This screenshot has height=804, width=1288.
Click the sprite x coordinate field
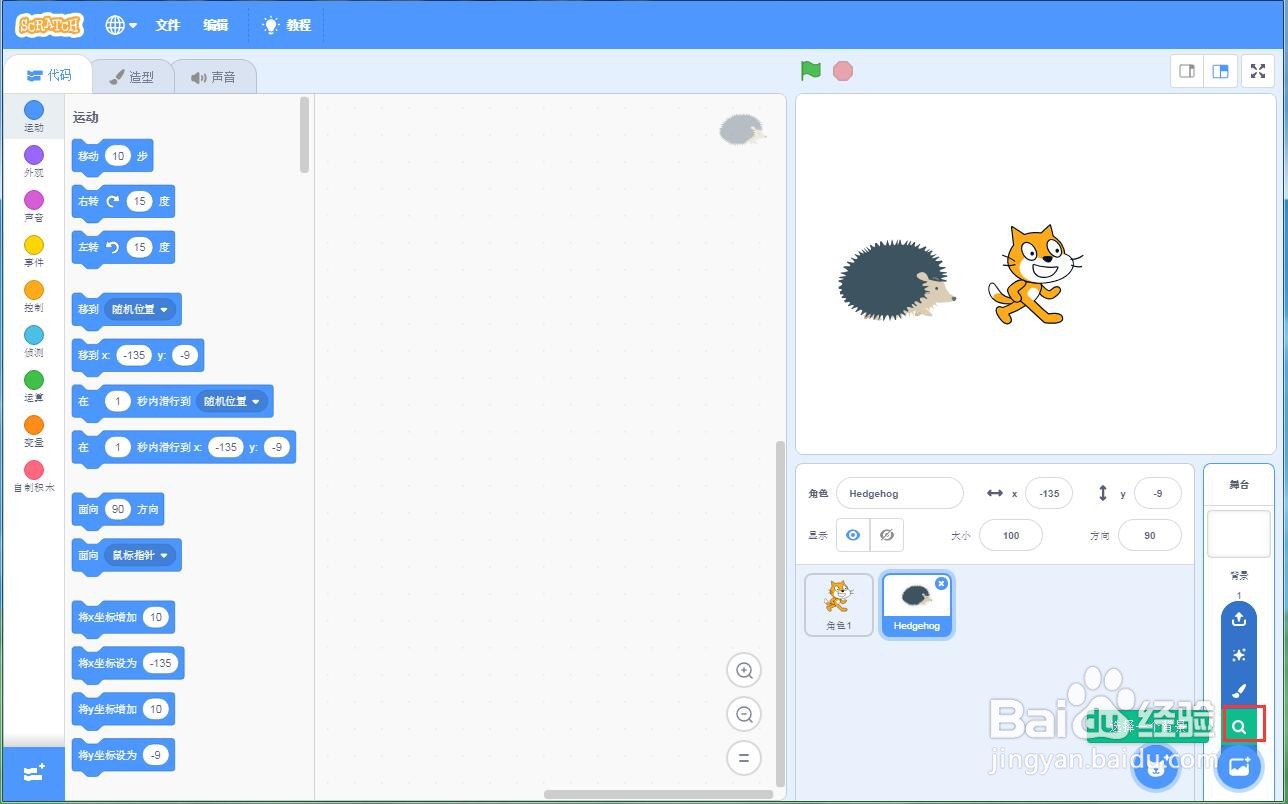click(1049, 494)
